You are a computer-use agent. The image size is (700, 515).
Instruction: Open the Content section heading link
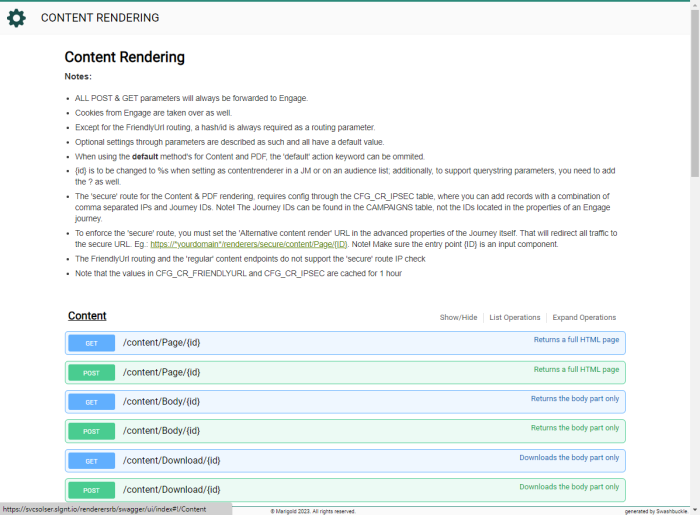point(87,316)
